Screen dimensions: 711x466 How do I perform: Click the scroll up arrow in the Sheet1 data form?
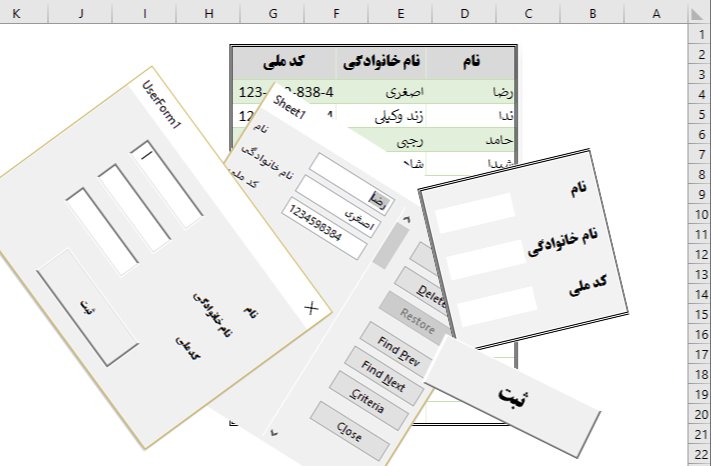406,219
